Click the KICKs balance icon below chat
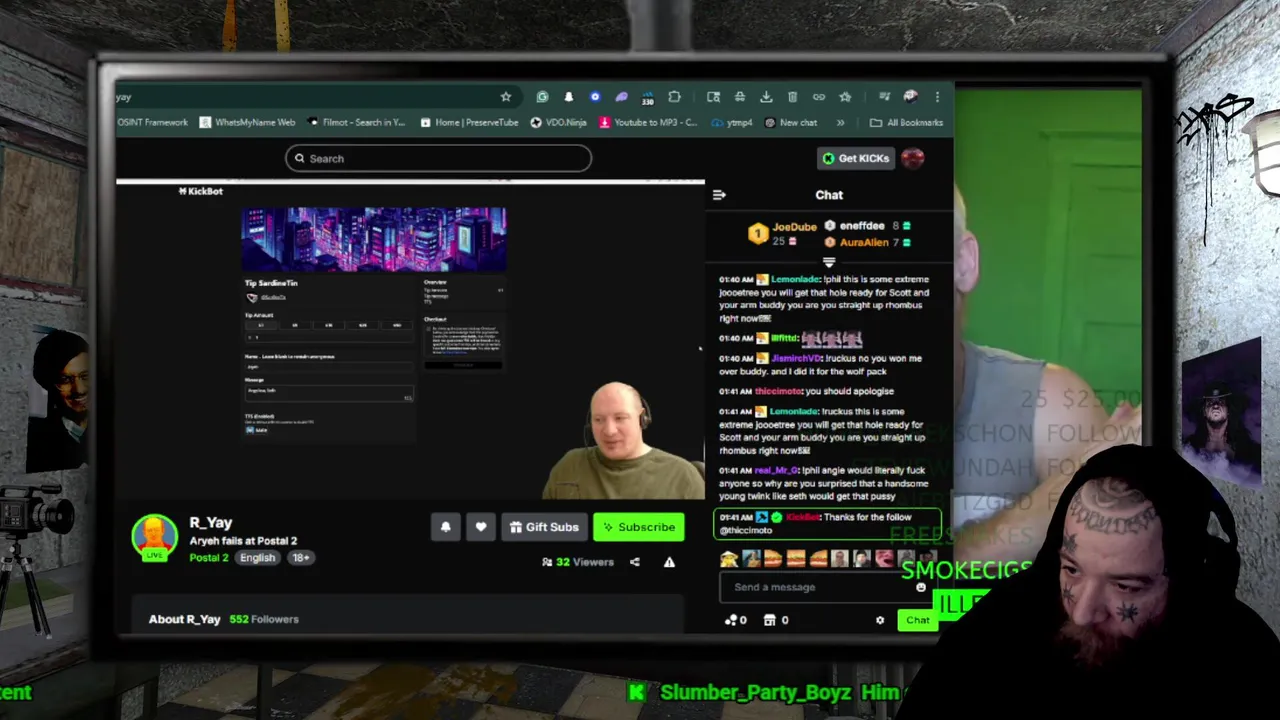1280x720 pixels. (x=735, y=620)
